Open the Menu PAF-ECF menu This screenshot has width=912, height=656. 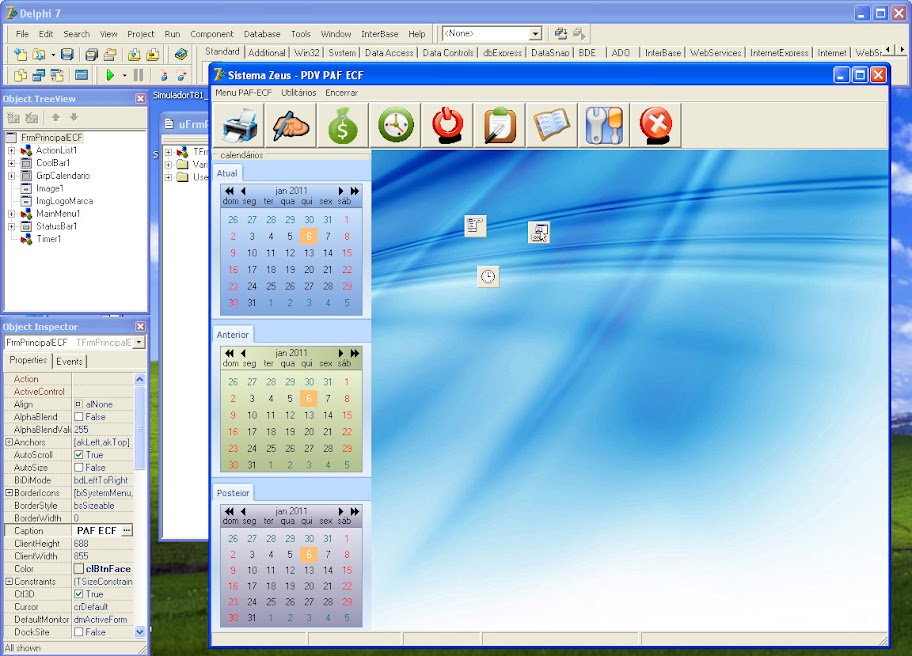coord(243,92)
